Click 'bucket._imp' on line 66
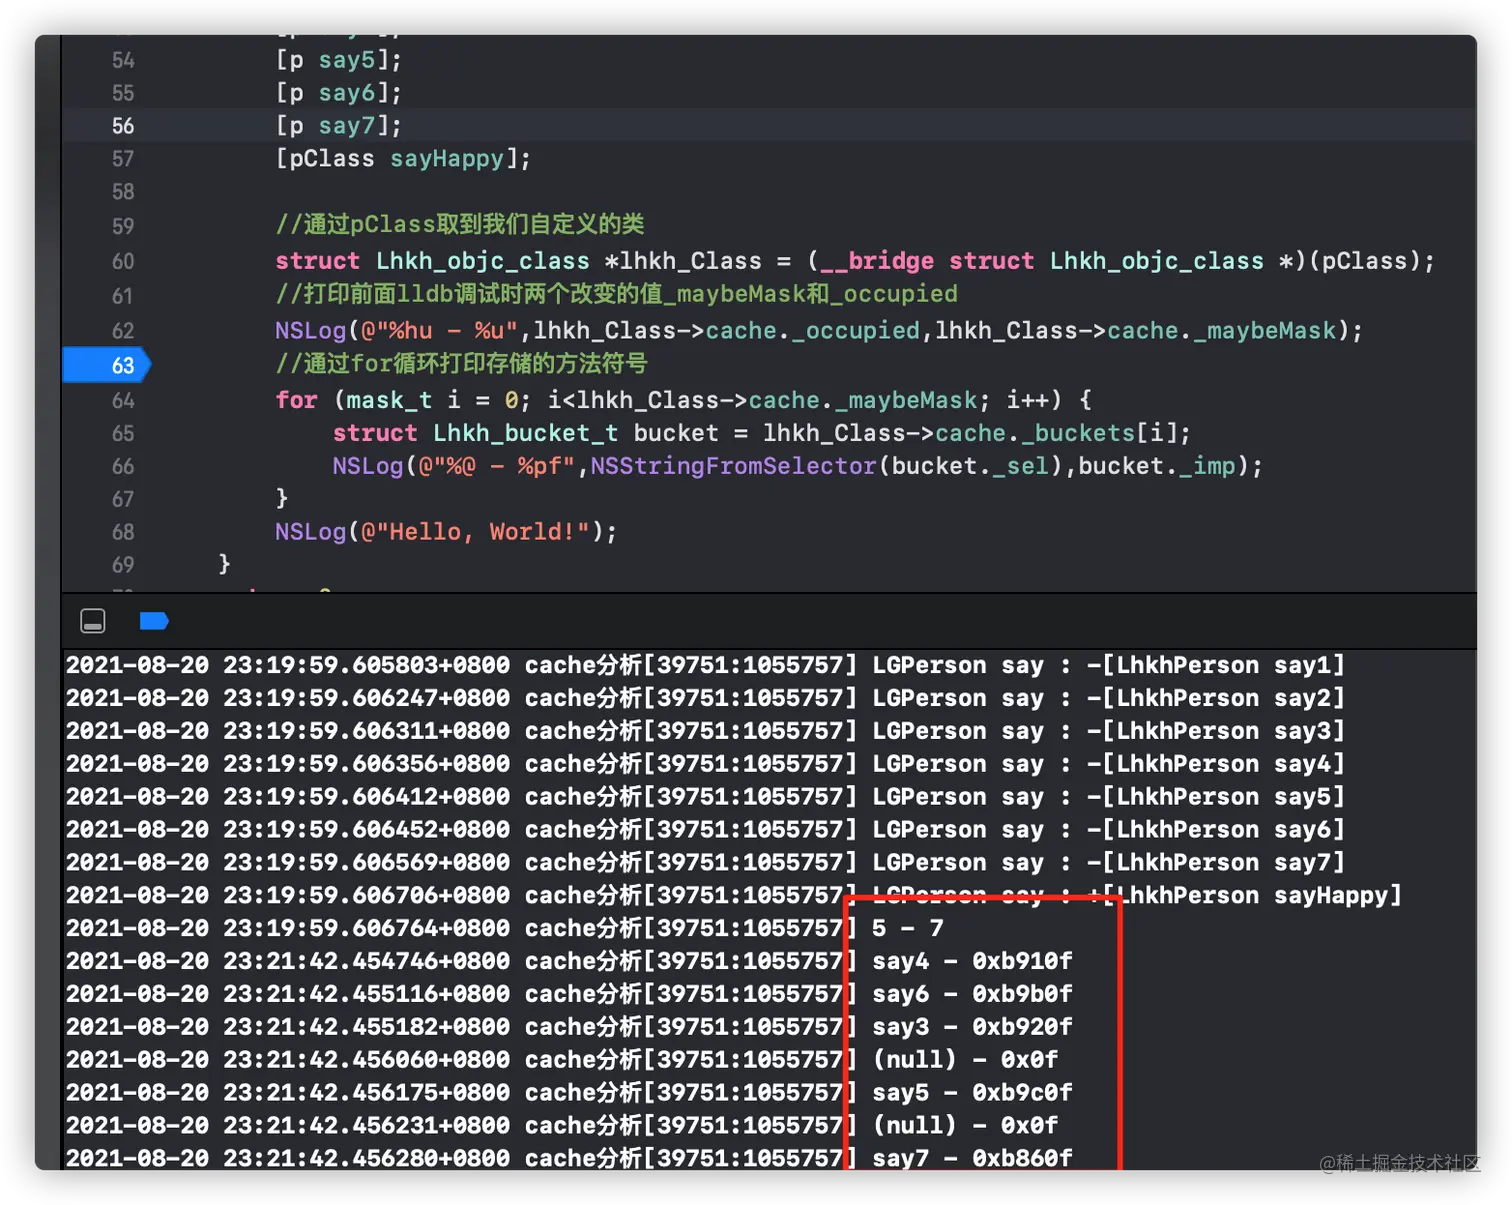Viewport: 1512px width, 1205px height. (x=1157, y=467)
